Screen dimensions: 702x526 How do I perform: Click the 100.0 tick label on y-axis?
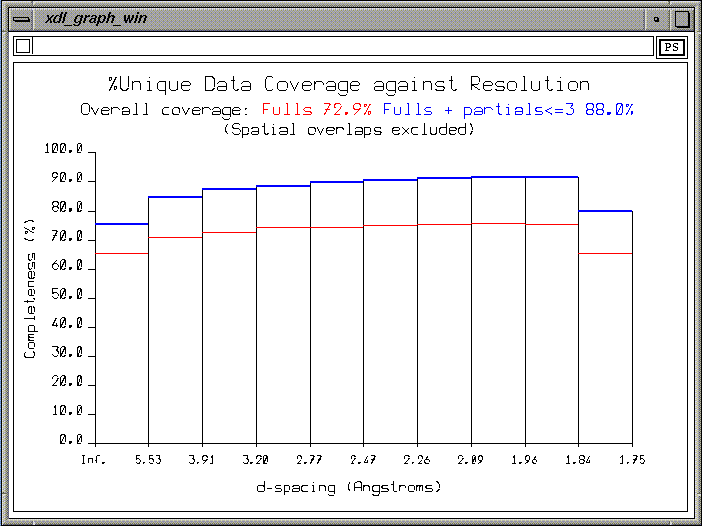65,150
